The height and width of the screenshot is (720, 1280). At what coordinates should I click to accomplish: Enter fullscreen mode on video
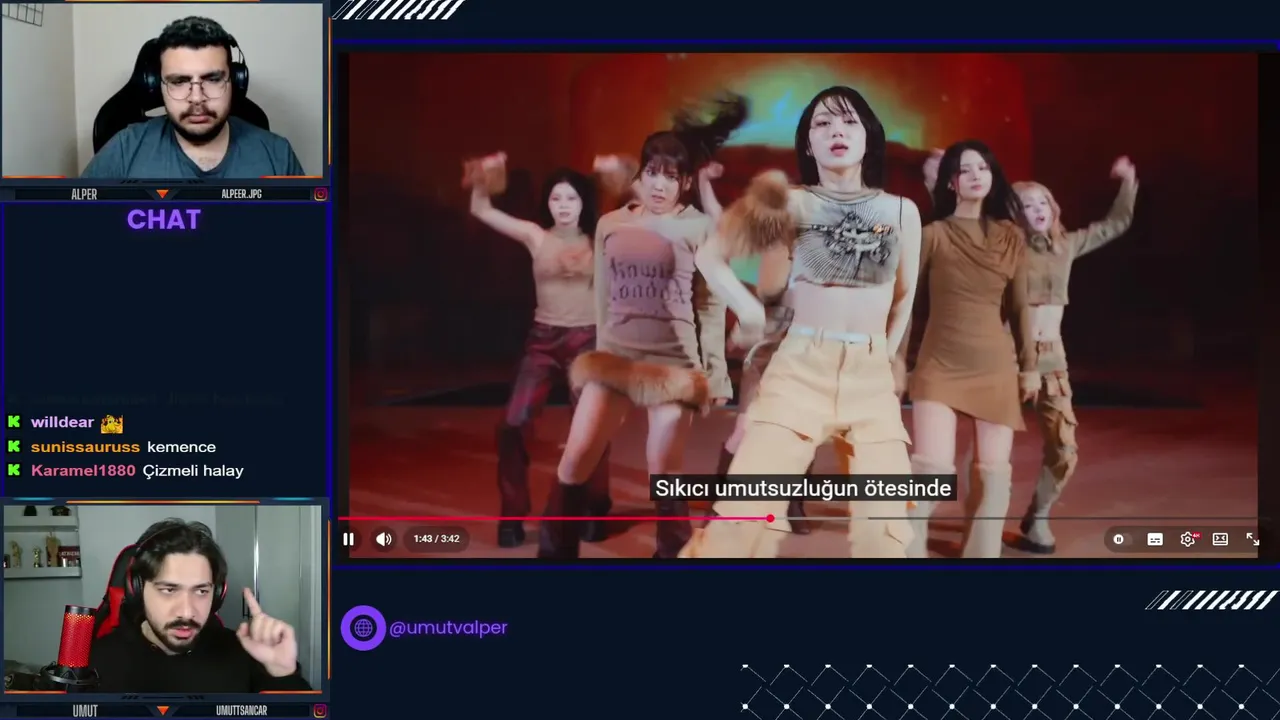pyautogui.click(x=1252, y=539)
